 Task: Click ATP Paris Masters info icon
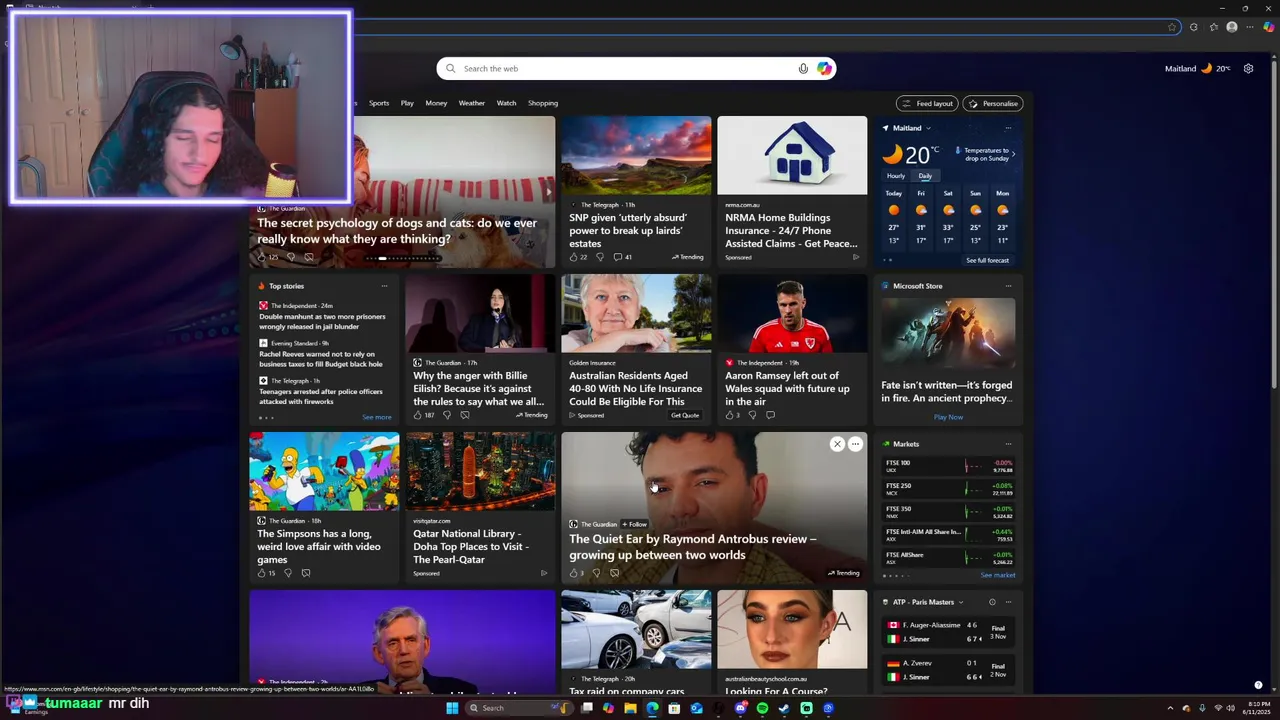click(x=992, y=602)
